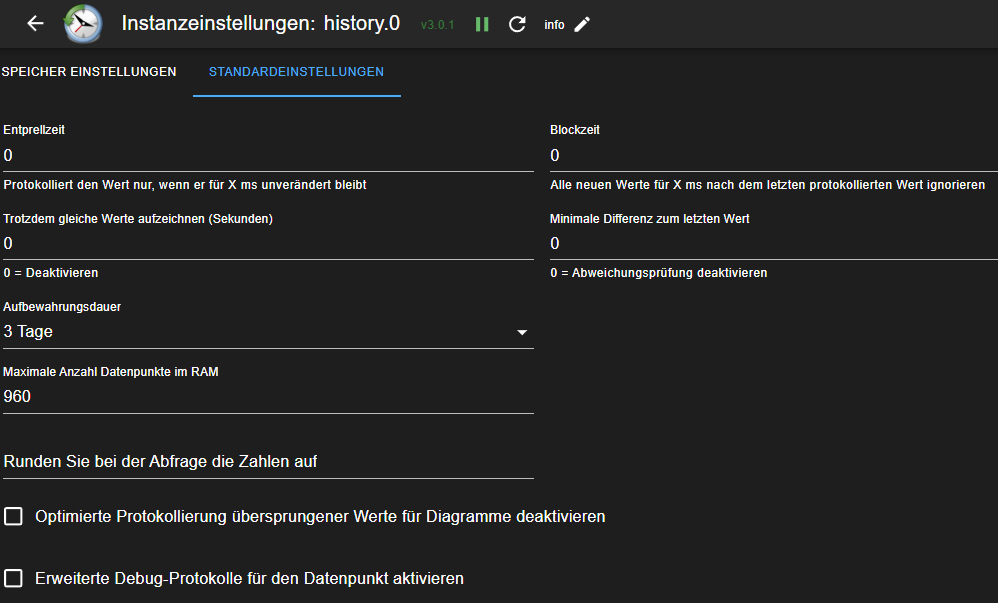Focus the Blockzeit input field
Viewport: 998px width, 603px height.
click(772, 156)
